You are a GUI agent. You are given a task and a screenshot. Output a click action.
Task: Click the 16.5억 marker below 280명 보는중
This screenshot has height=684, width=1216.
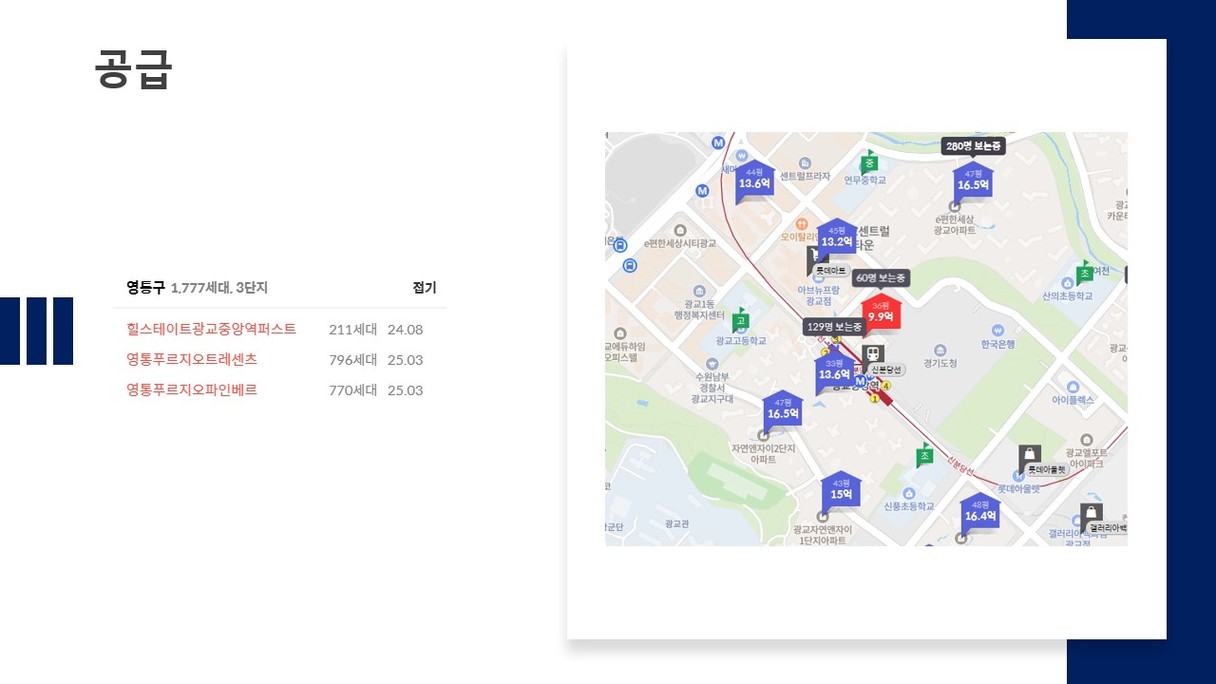click(x=973, y=181)
